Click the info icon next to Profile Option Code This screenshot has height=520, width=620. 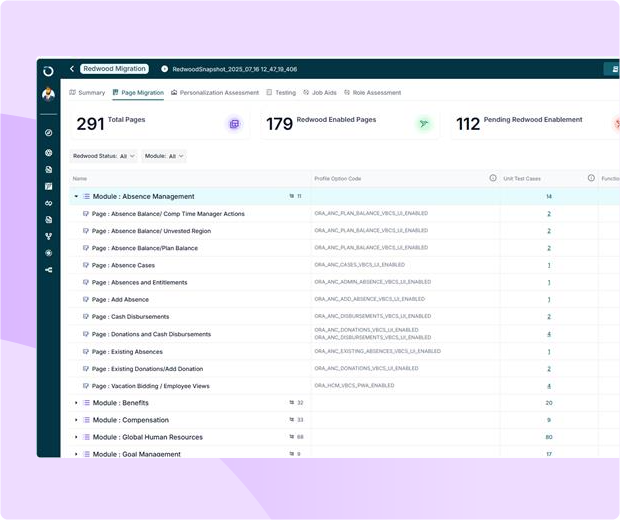click(493, 178)
